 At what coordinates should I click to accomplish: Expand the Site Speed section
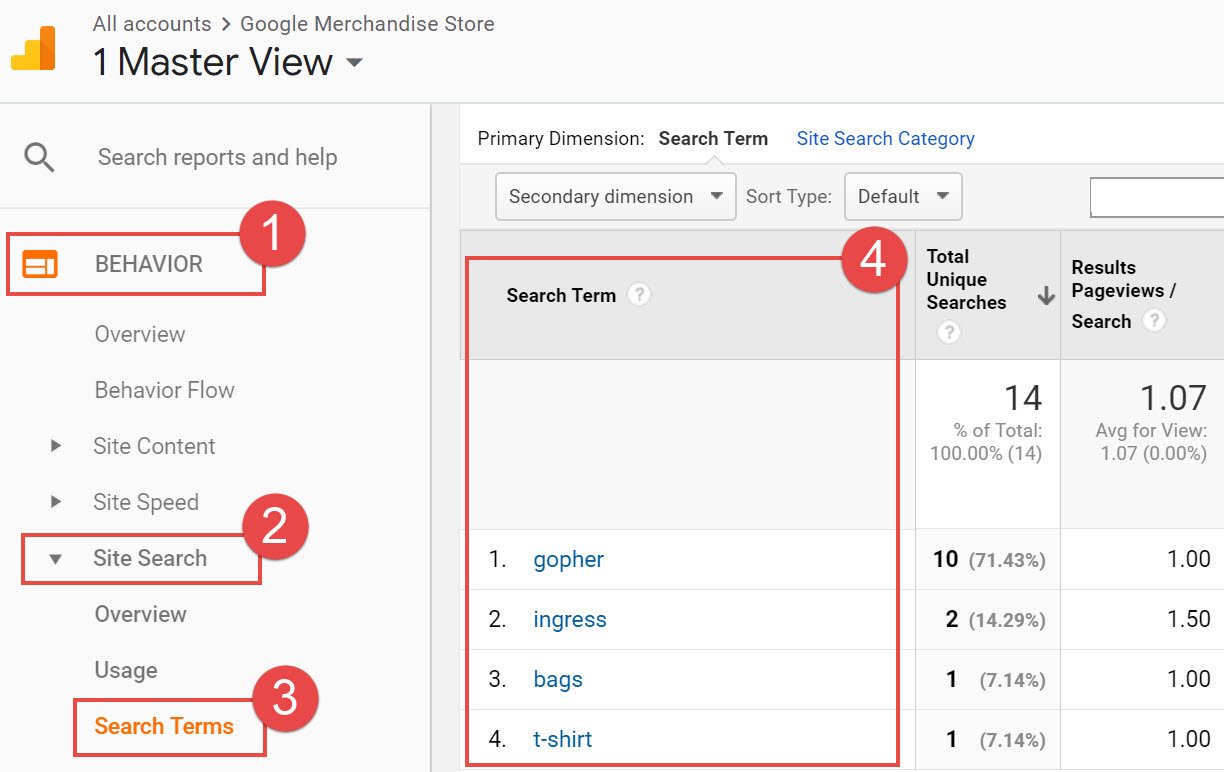[x=57, y=502]
